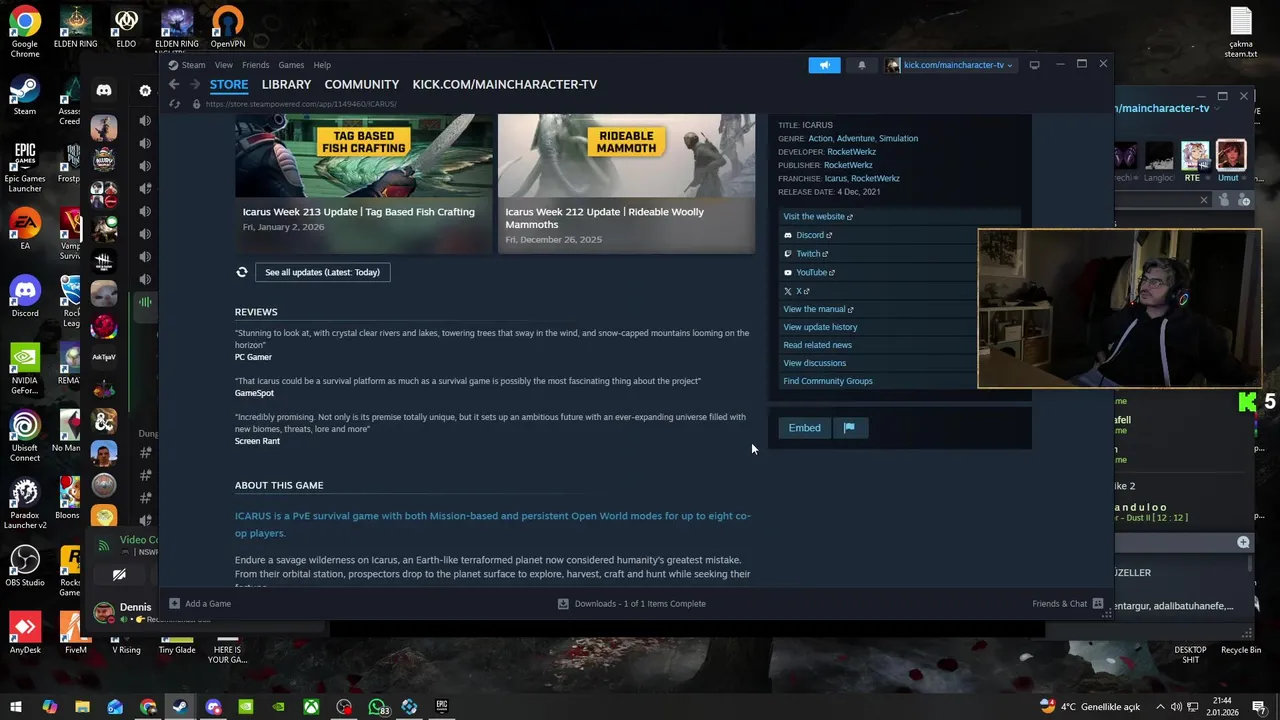
Task: Select the Simulation genre link
Action: (898, 138)
